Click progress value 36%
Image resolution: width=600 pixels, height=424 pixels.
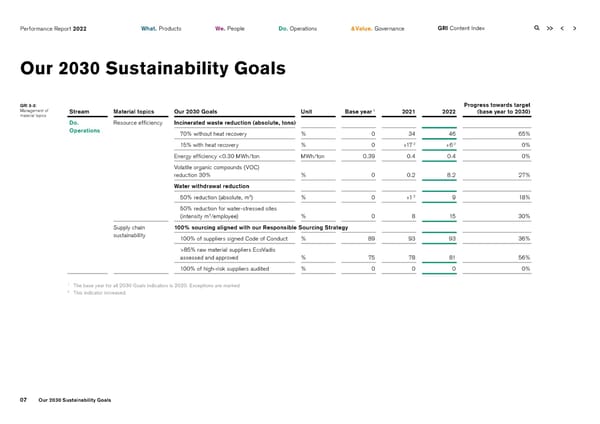click(x=524, y=239)
